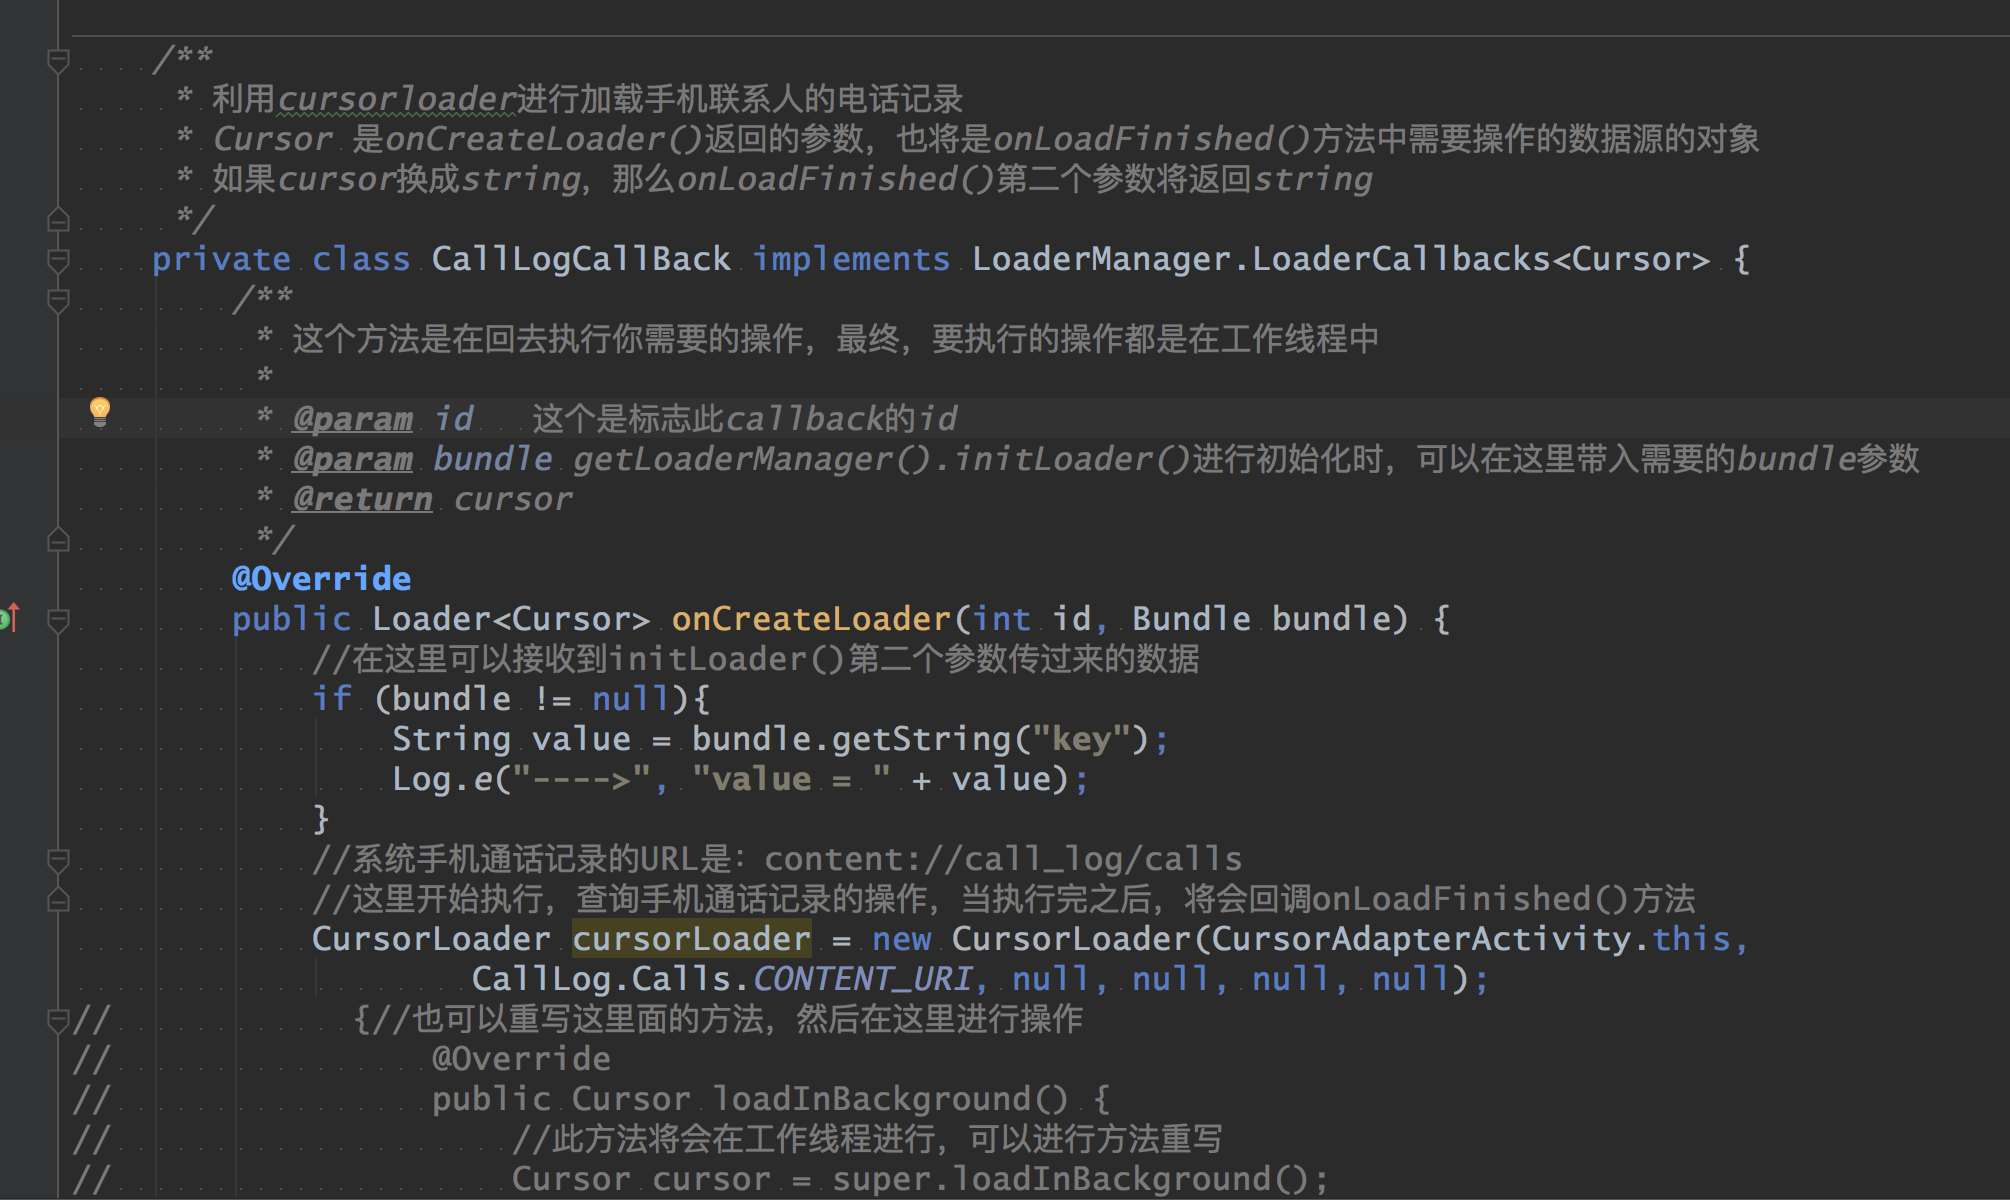This screenshot has height=1200, width=2010.
Task: Click the 'this' keyword after CursorAdapterActivity
Action: pos(1691,939)
